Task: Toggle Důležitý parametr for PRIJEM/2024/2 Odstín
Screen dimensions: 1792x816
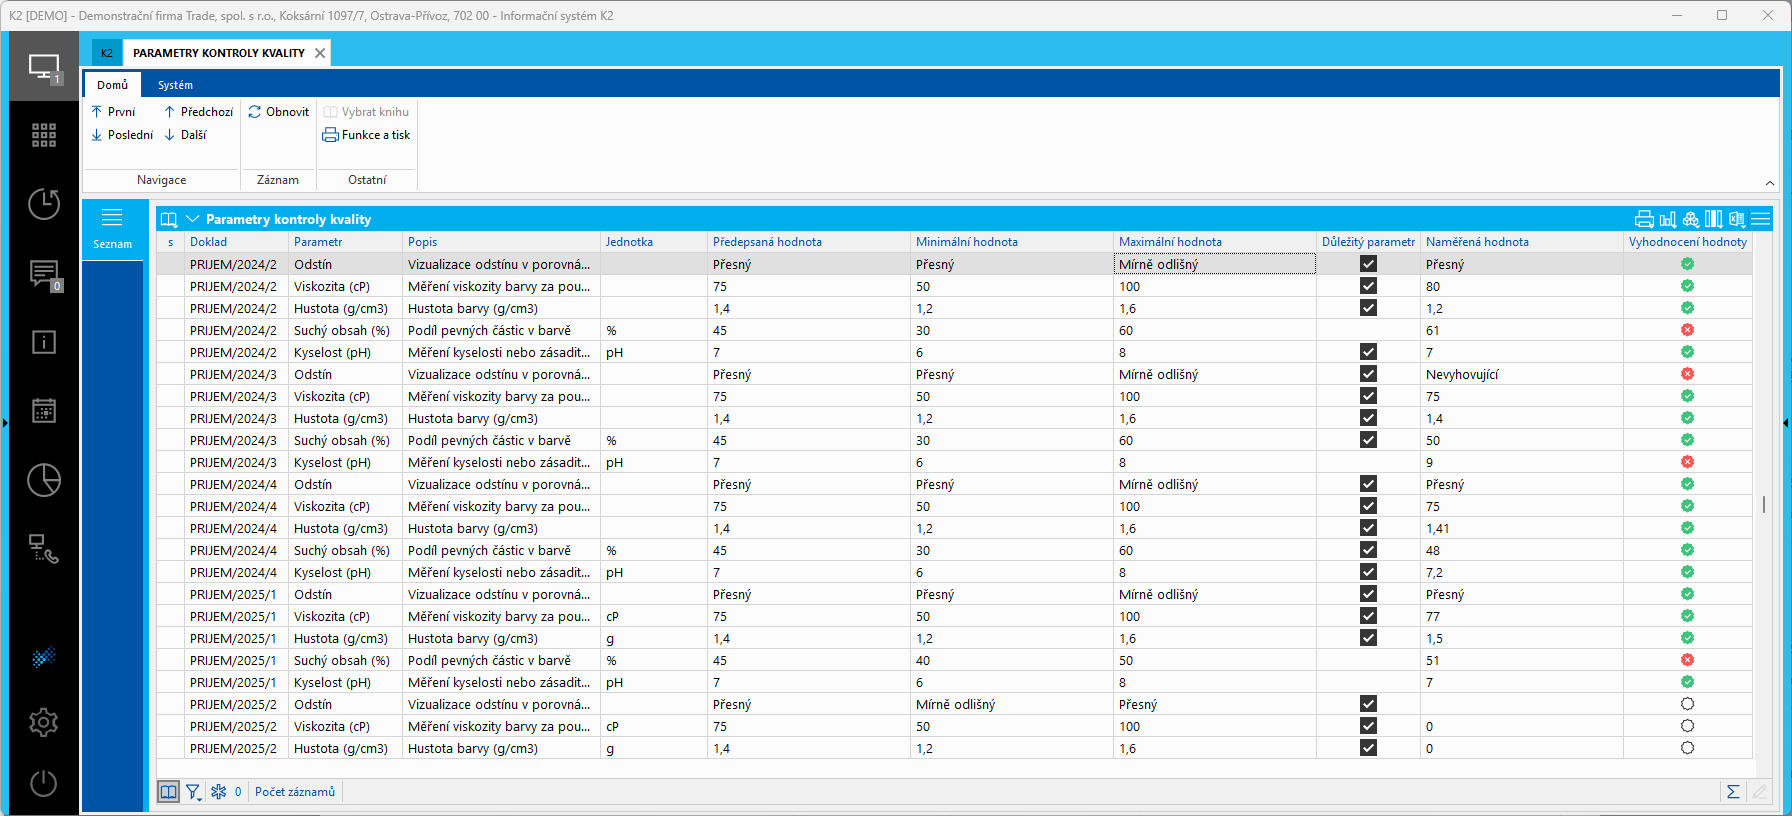Action: coord(1369,264)
